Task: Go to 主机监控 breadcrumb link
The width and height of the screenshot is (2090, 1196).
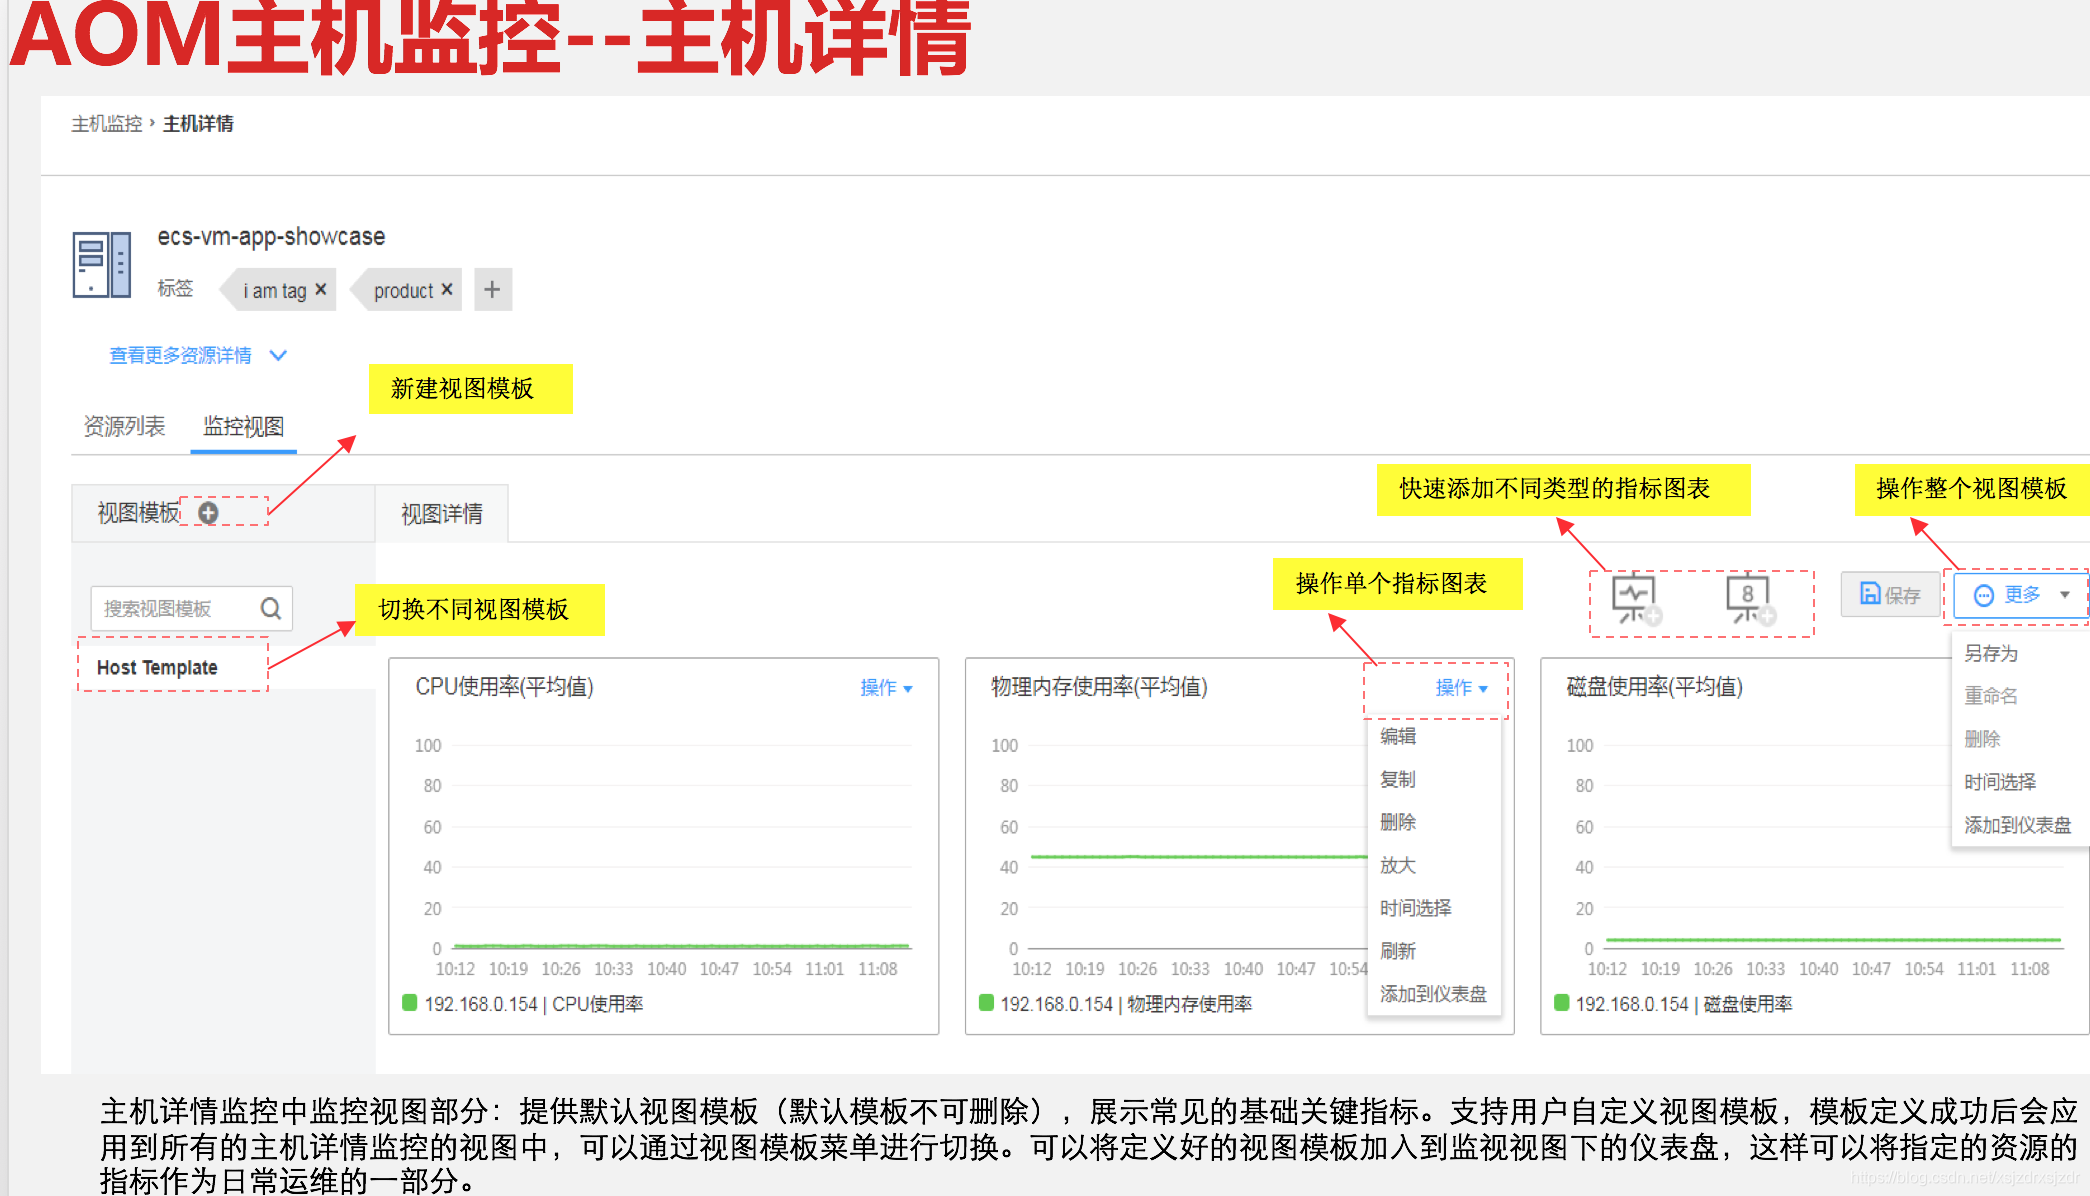Action: 107,124
